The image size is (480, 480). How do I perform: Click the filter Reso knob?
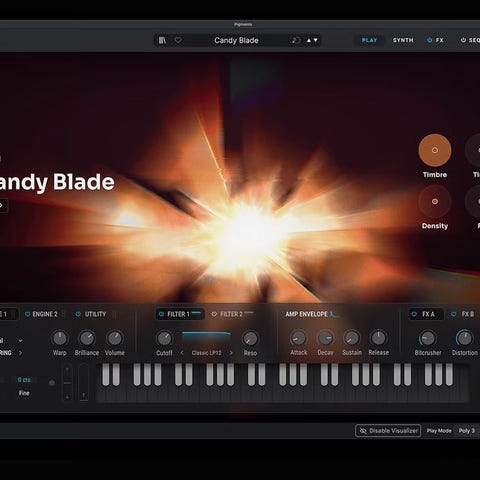tap(250, 338)
